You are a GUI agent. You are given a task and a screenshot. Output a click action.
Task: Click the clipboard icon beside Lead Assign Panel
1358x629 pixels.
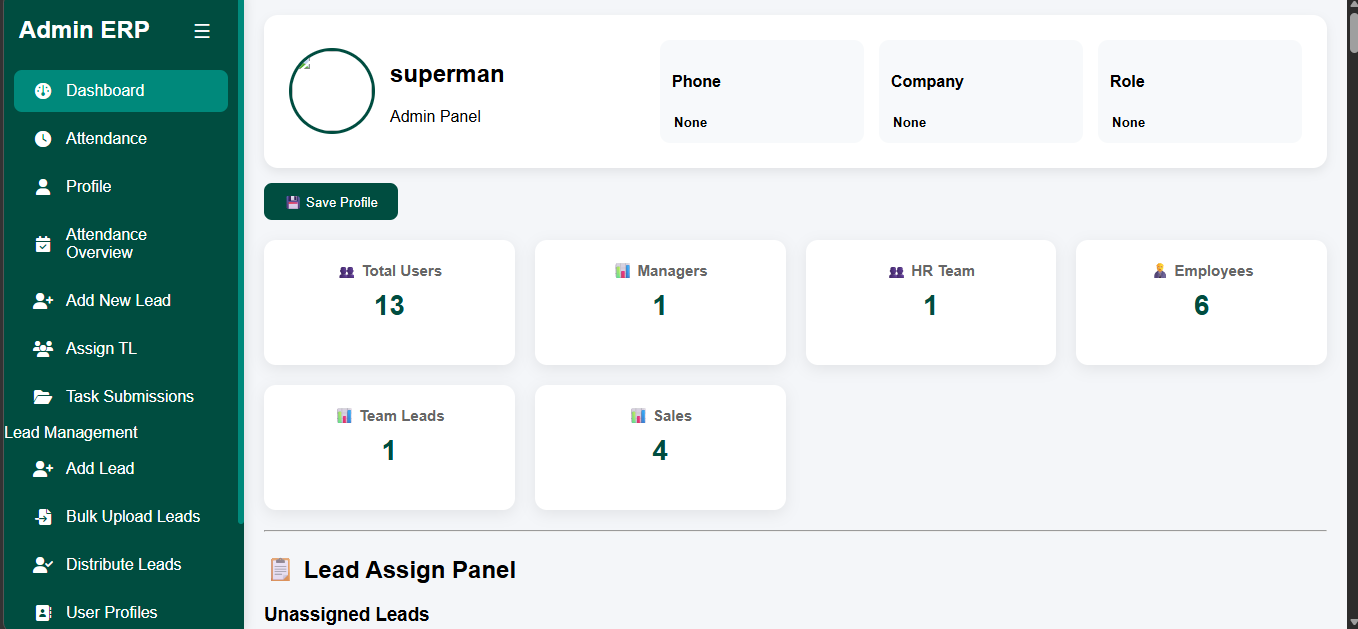280,569
